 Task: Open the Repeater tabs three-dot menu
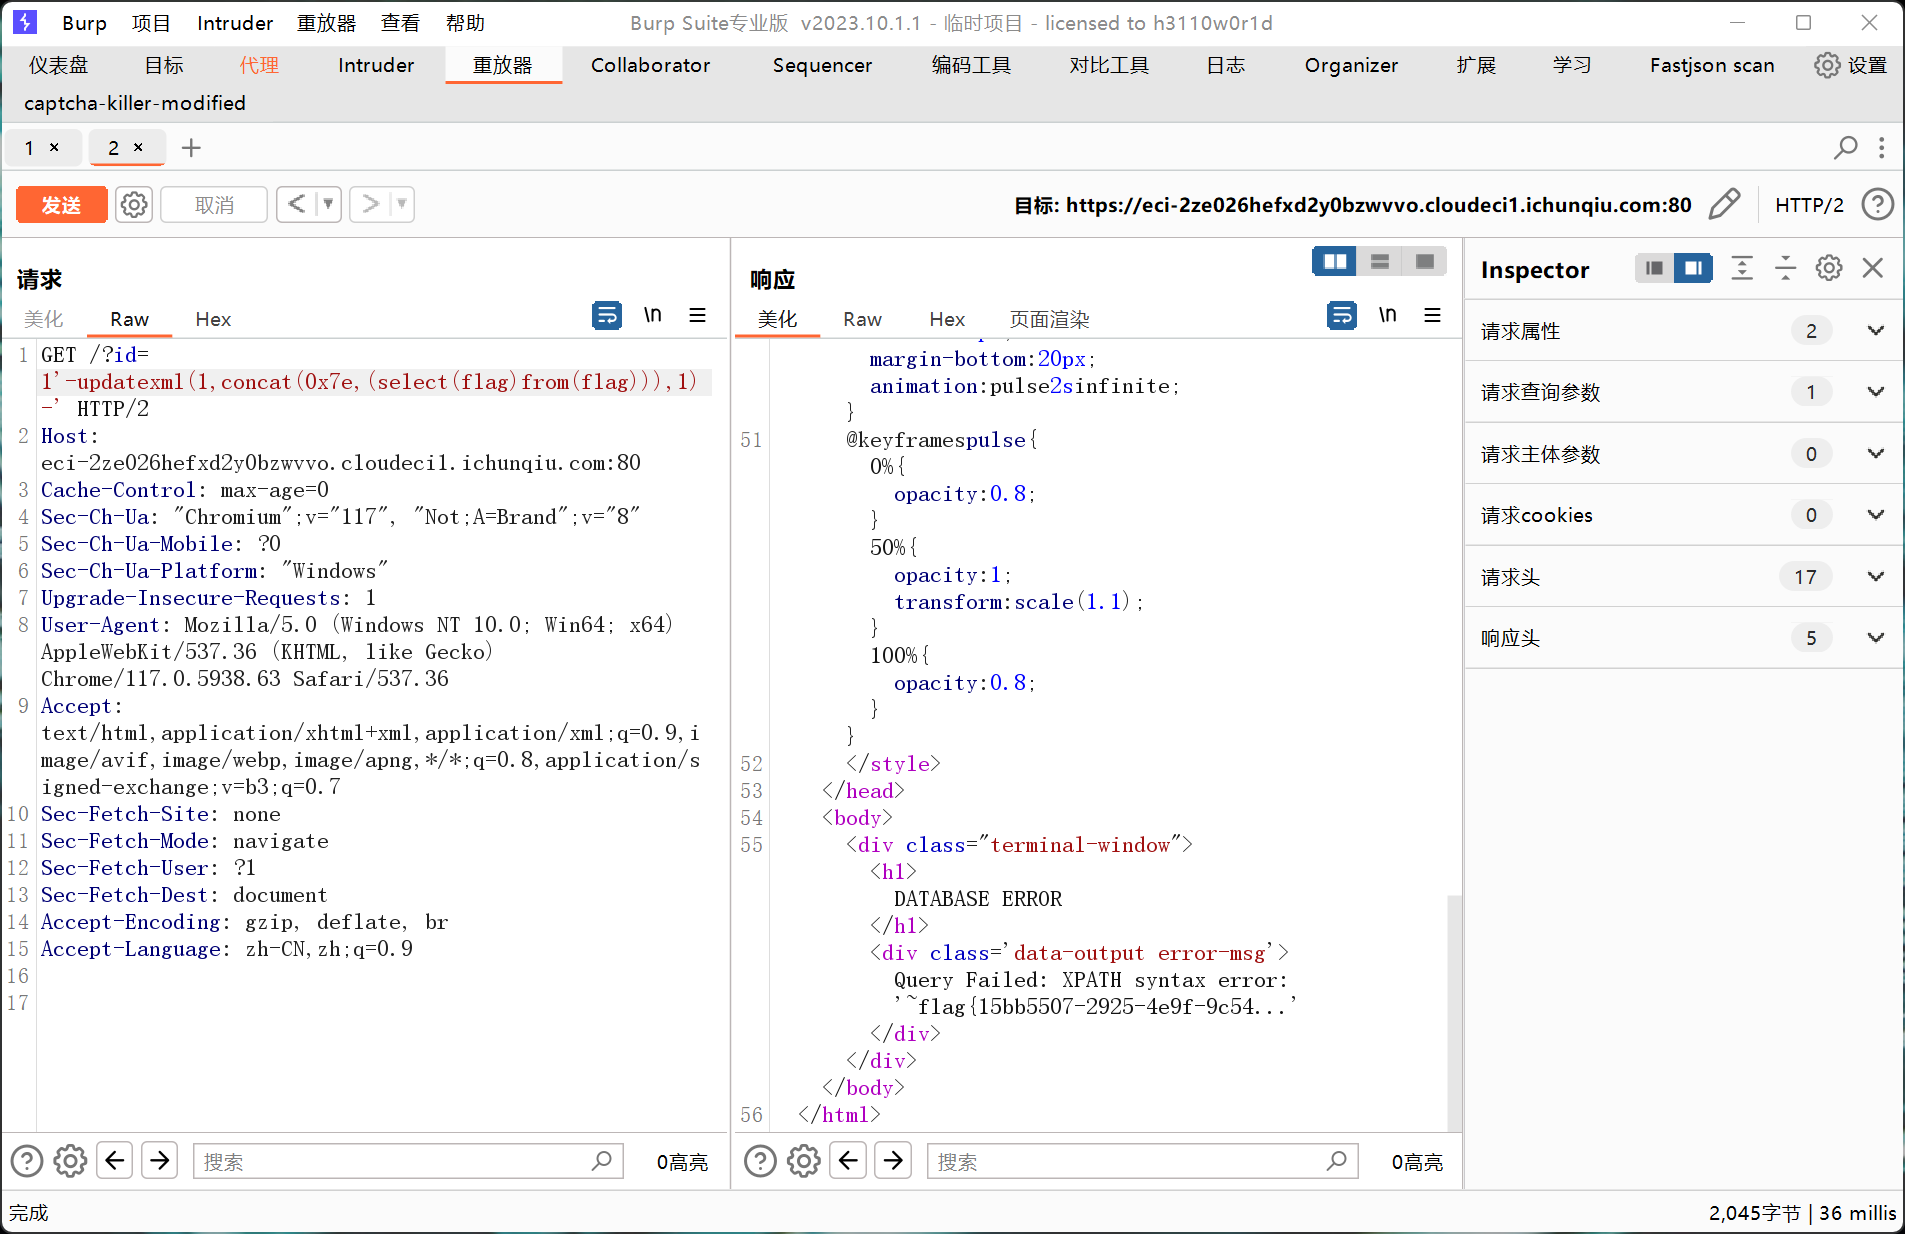click(1882, 148)
